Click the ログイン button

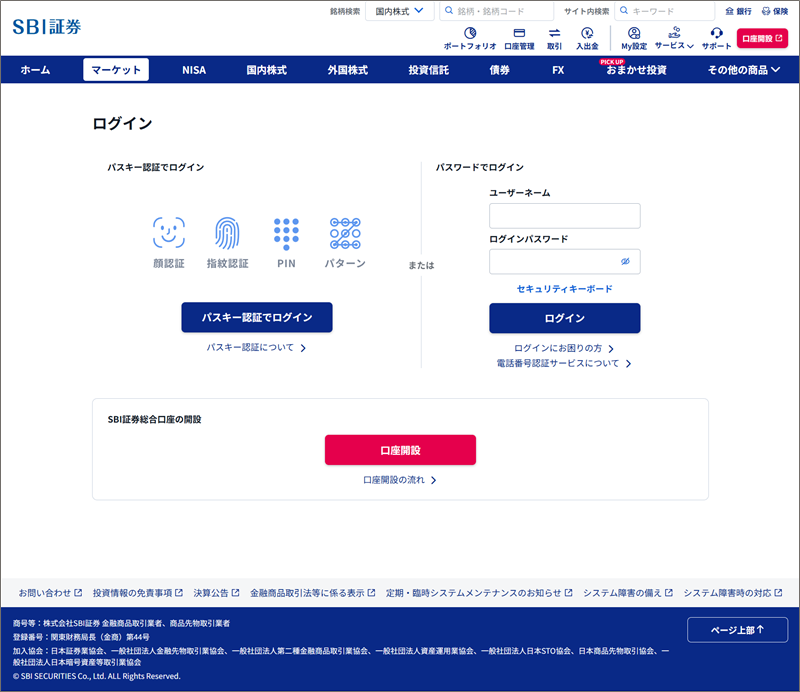pos(565,318)
